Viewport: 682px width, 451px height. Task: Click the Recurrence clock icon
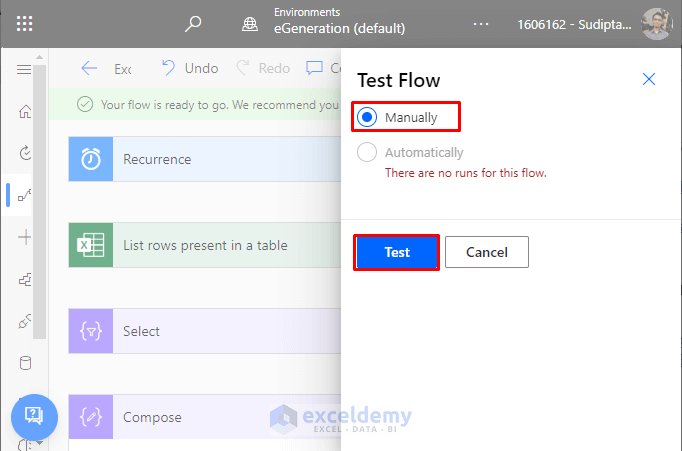coord(91,159)
